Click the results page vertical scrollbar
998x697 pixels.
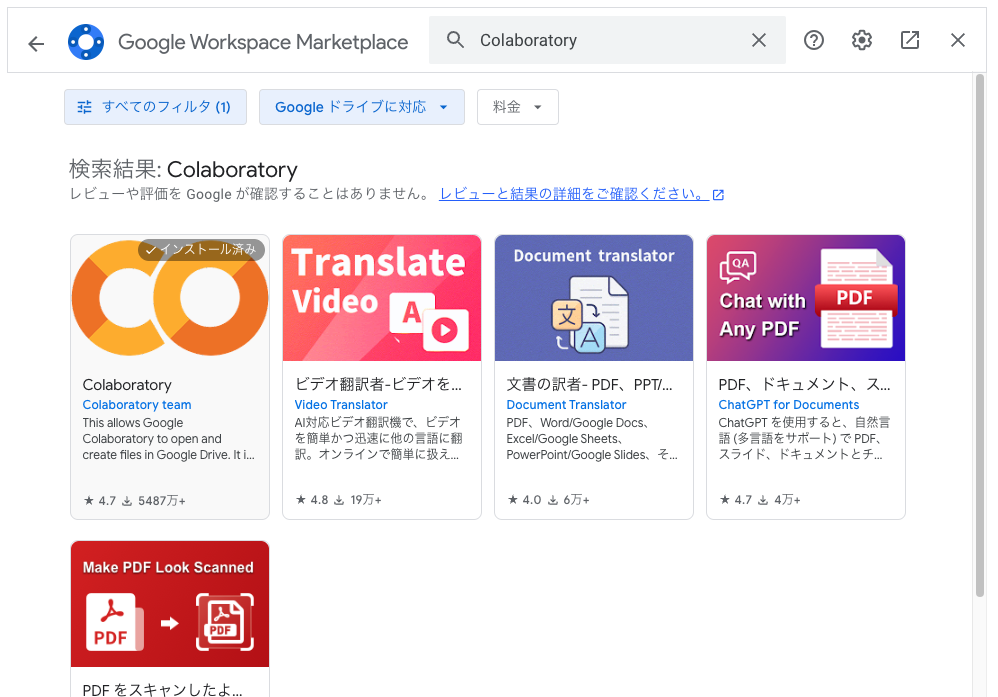[x=980, y=335]
